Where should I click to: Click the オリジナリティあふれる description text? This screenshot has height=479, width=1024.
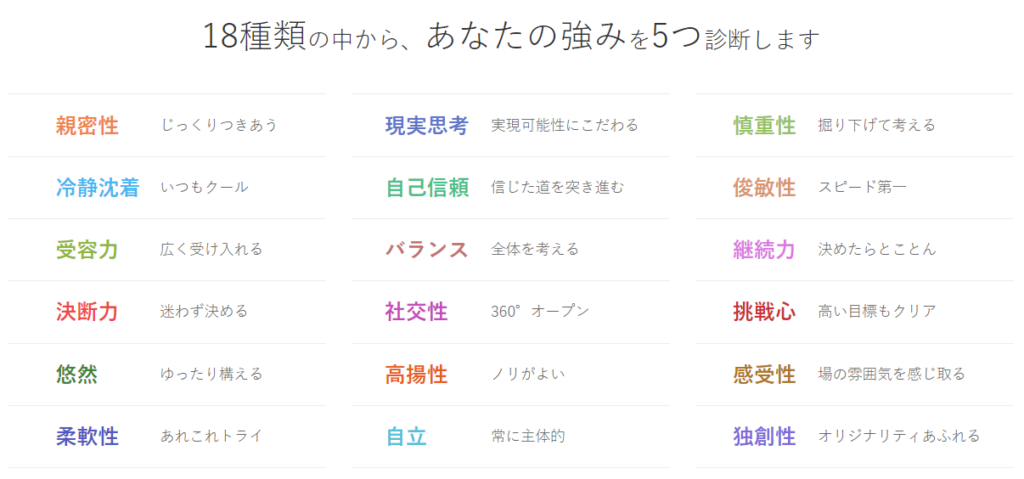click(899, 436)
